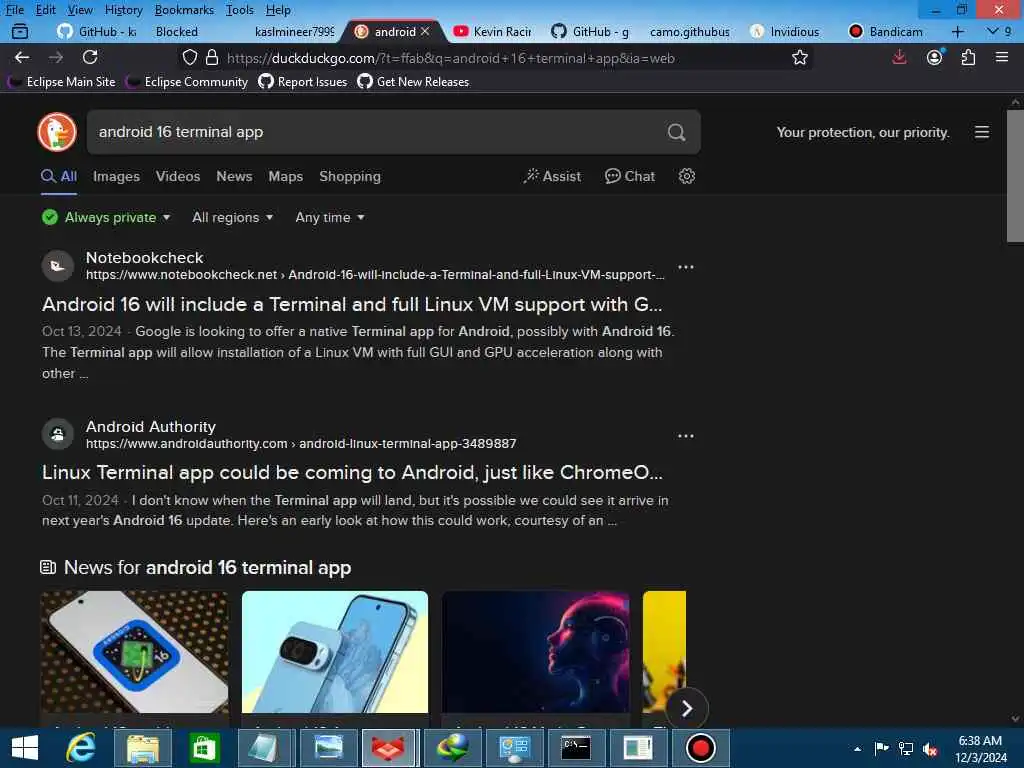
Task: Open the Get New Releases bookmark
Action: coord(413,82)
